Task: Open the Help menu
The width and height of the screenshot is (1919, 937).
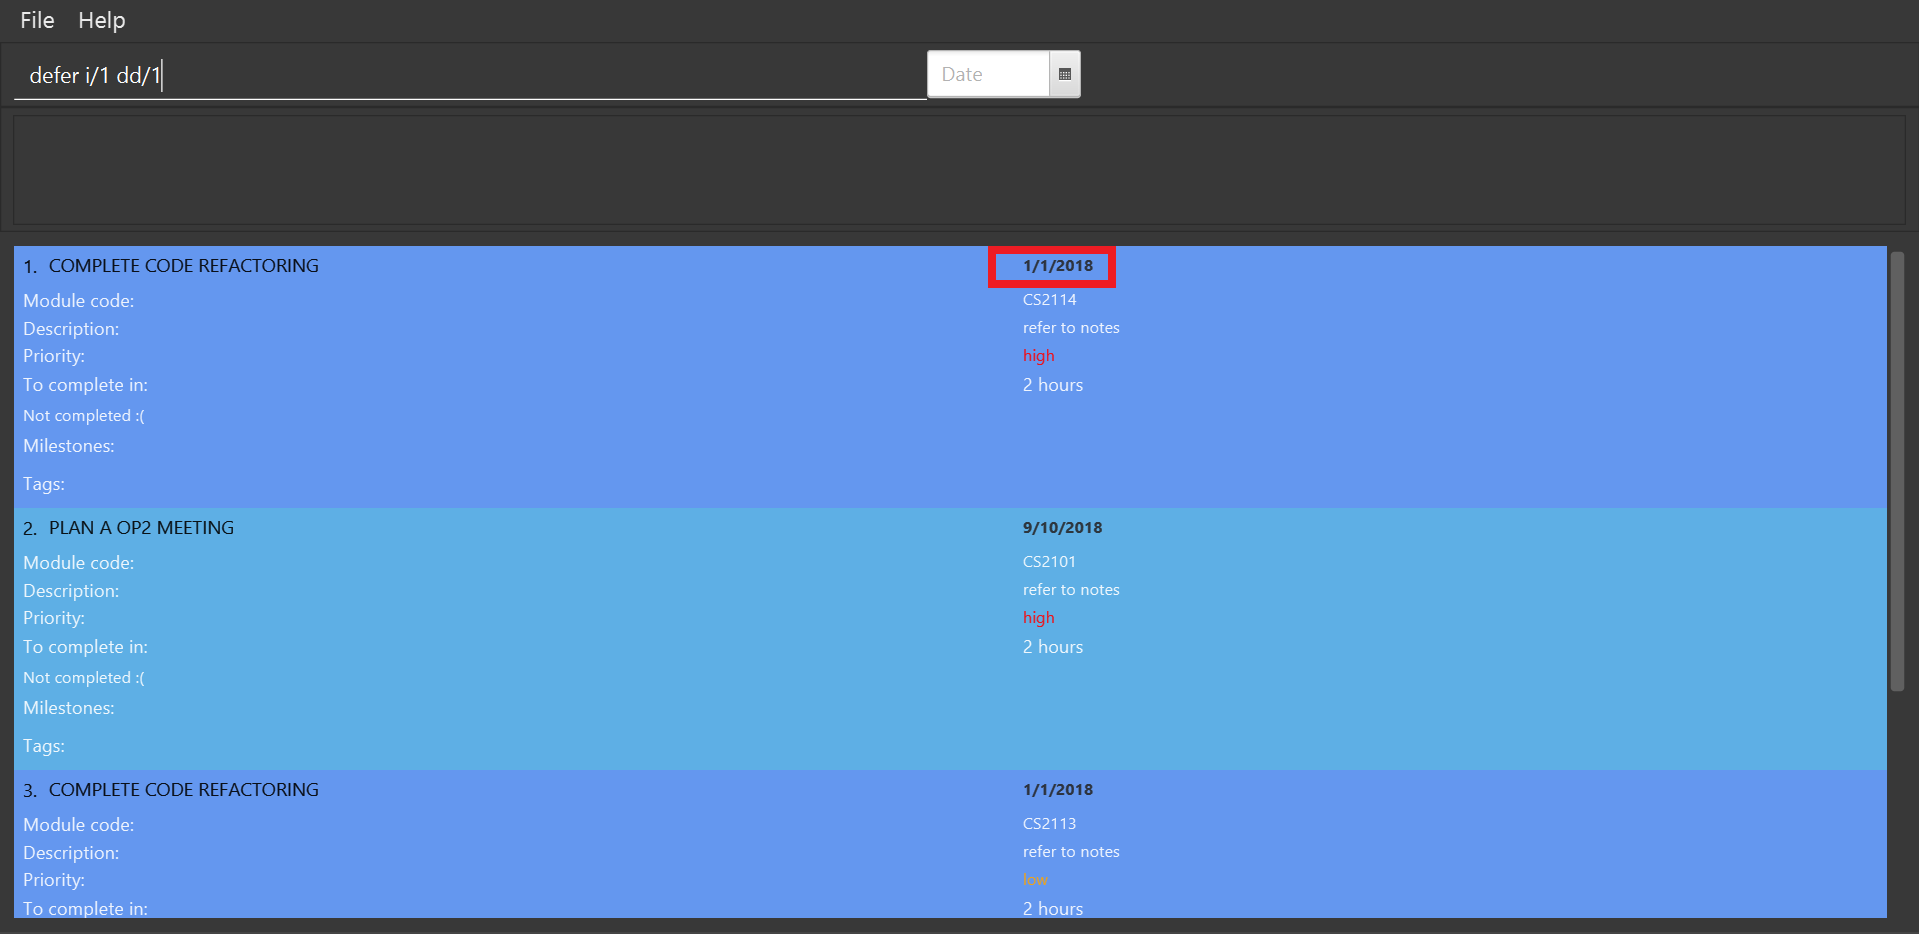Action: point(102,20)
